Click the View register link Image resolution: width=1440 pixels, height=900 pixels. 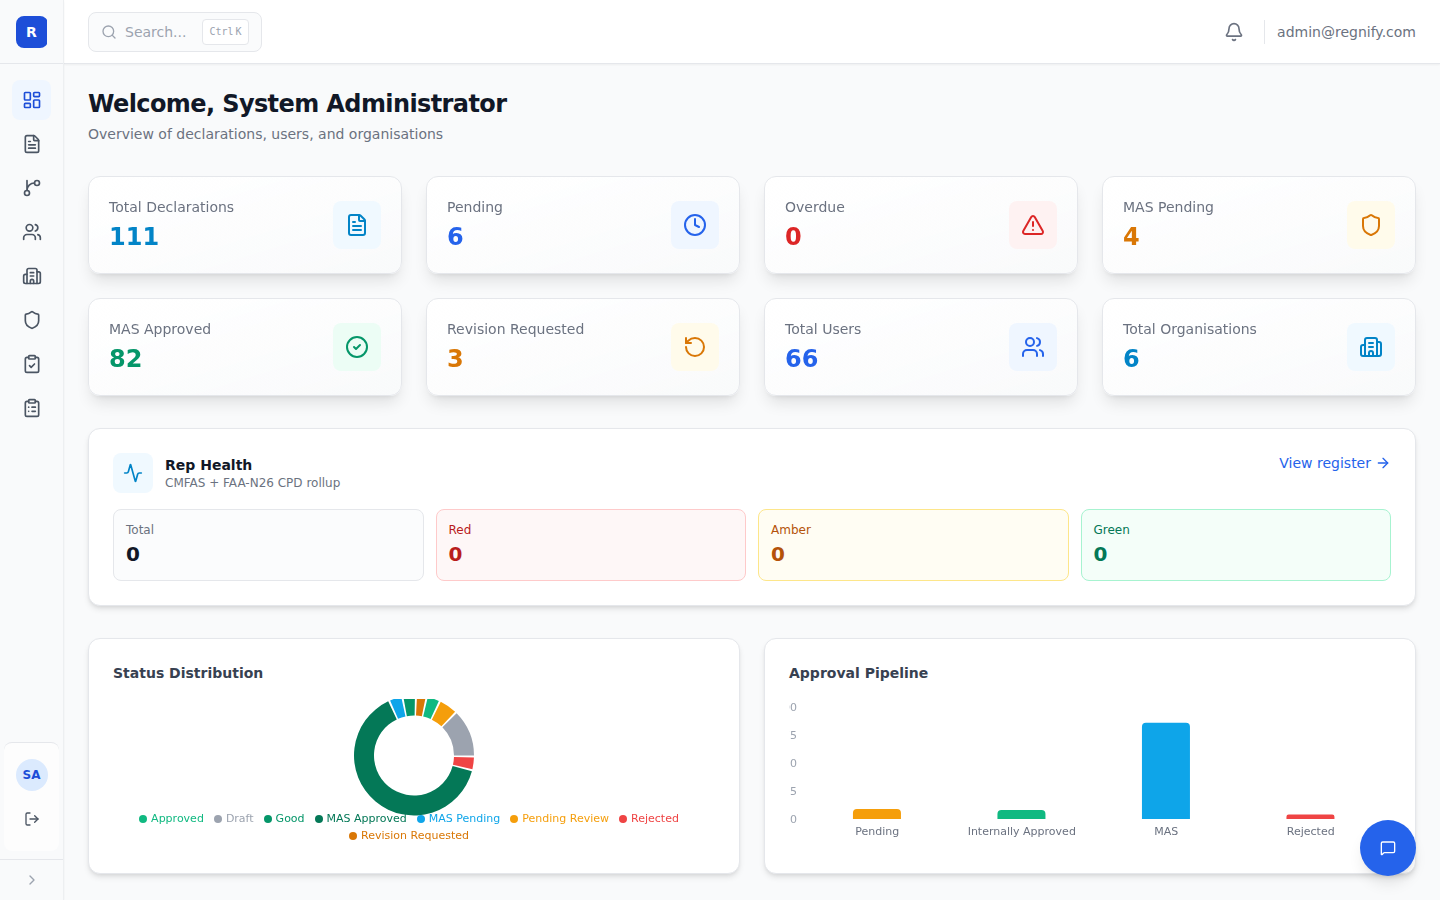[1334, 463]
